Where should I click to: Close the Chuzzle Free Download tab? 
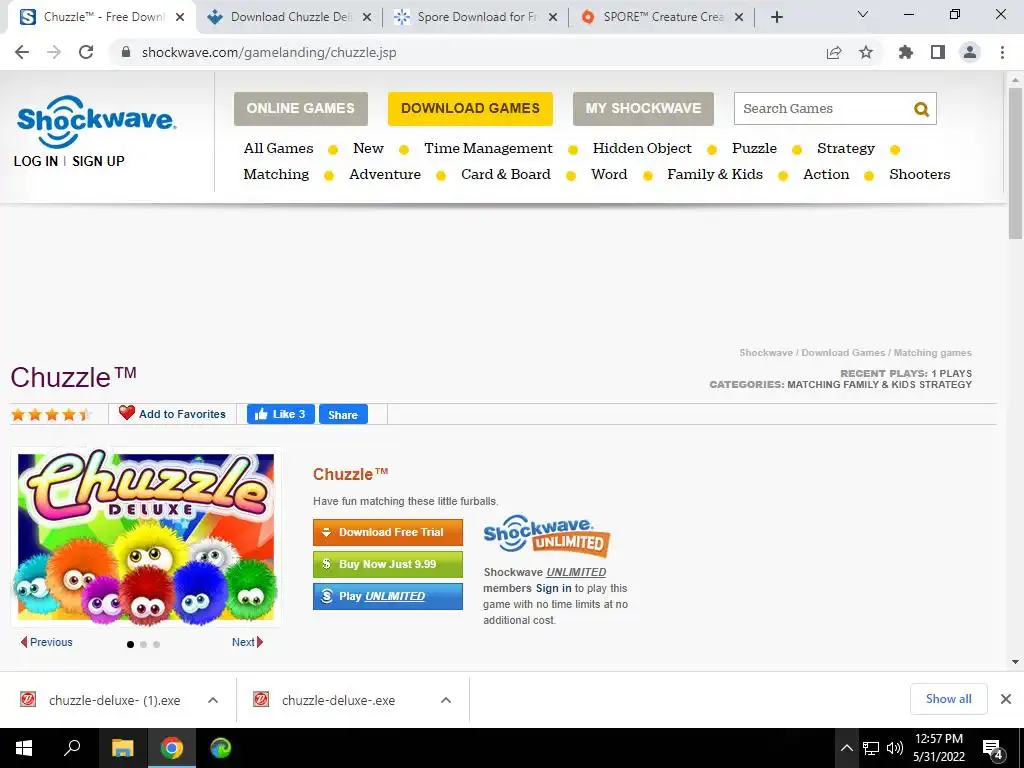(x=180, y=18)
